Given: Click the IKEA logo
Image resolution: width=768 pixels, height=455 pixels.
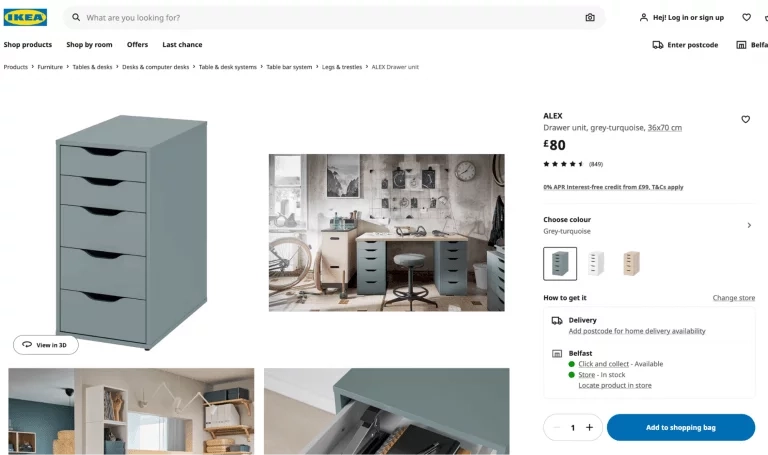Looking at the screenshot, I should click(x=25, y=18).
